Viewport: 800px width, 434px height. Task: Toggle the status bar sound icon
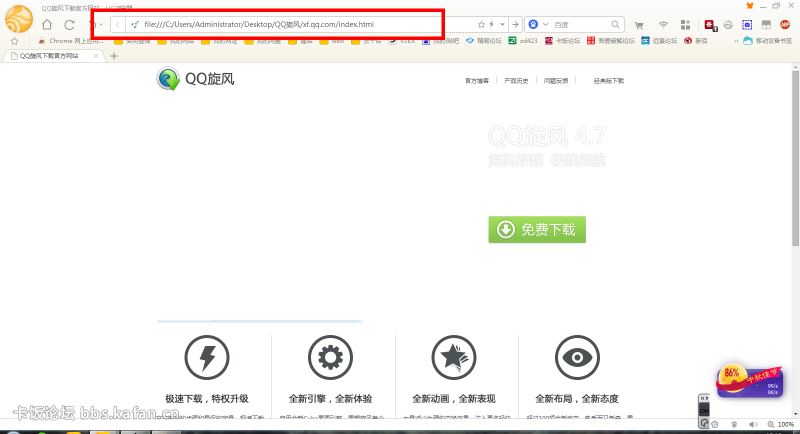753,424
